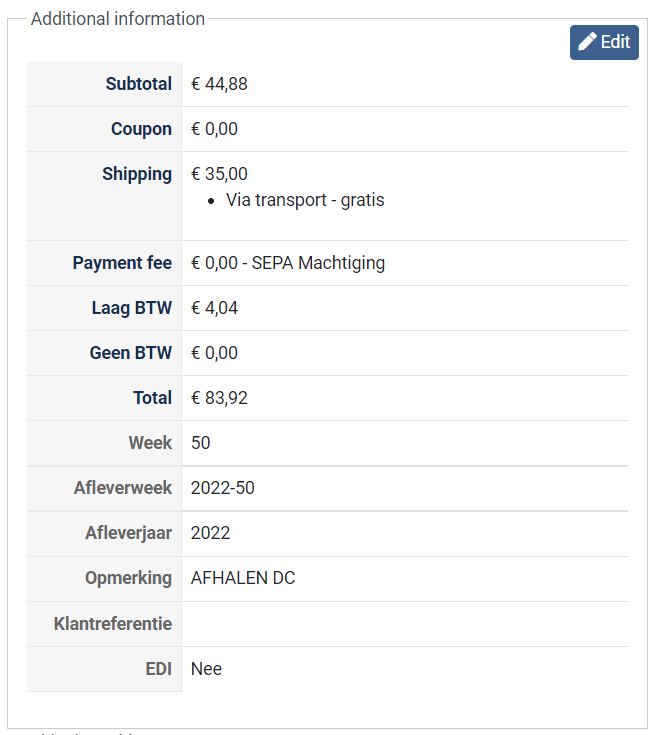
Task: Click the EDI value Nee
Action: click(206, 669)
